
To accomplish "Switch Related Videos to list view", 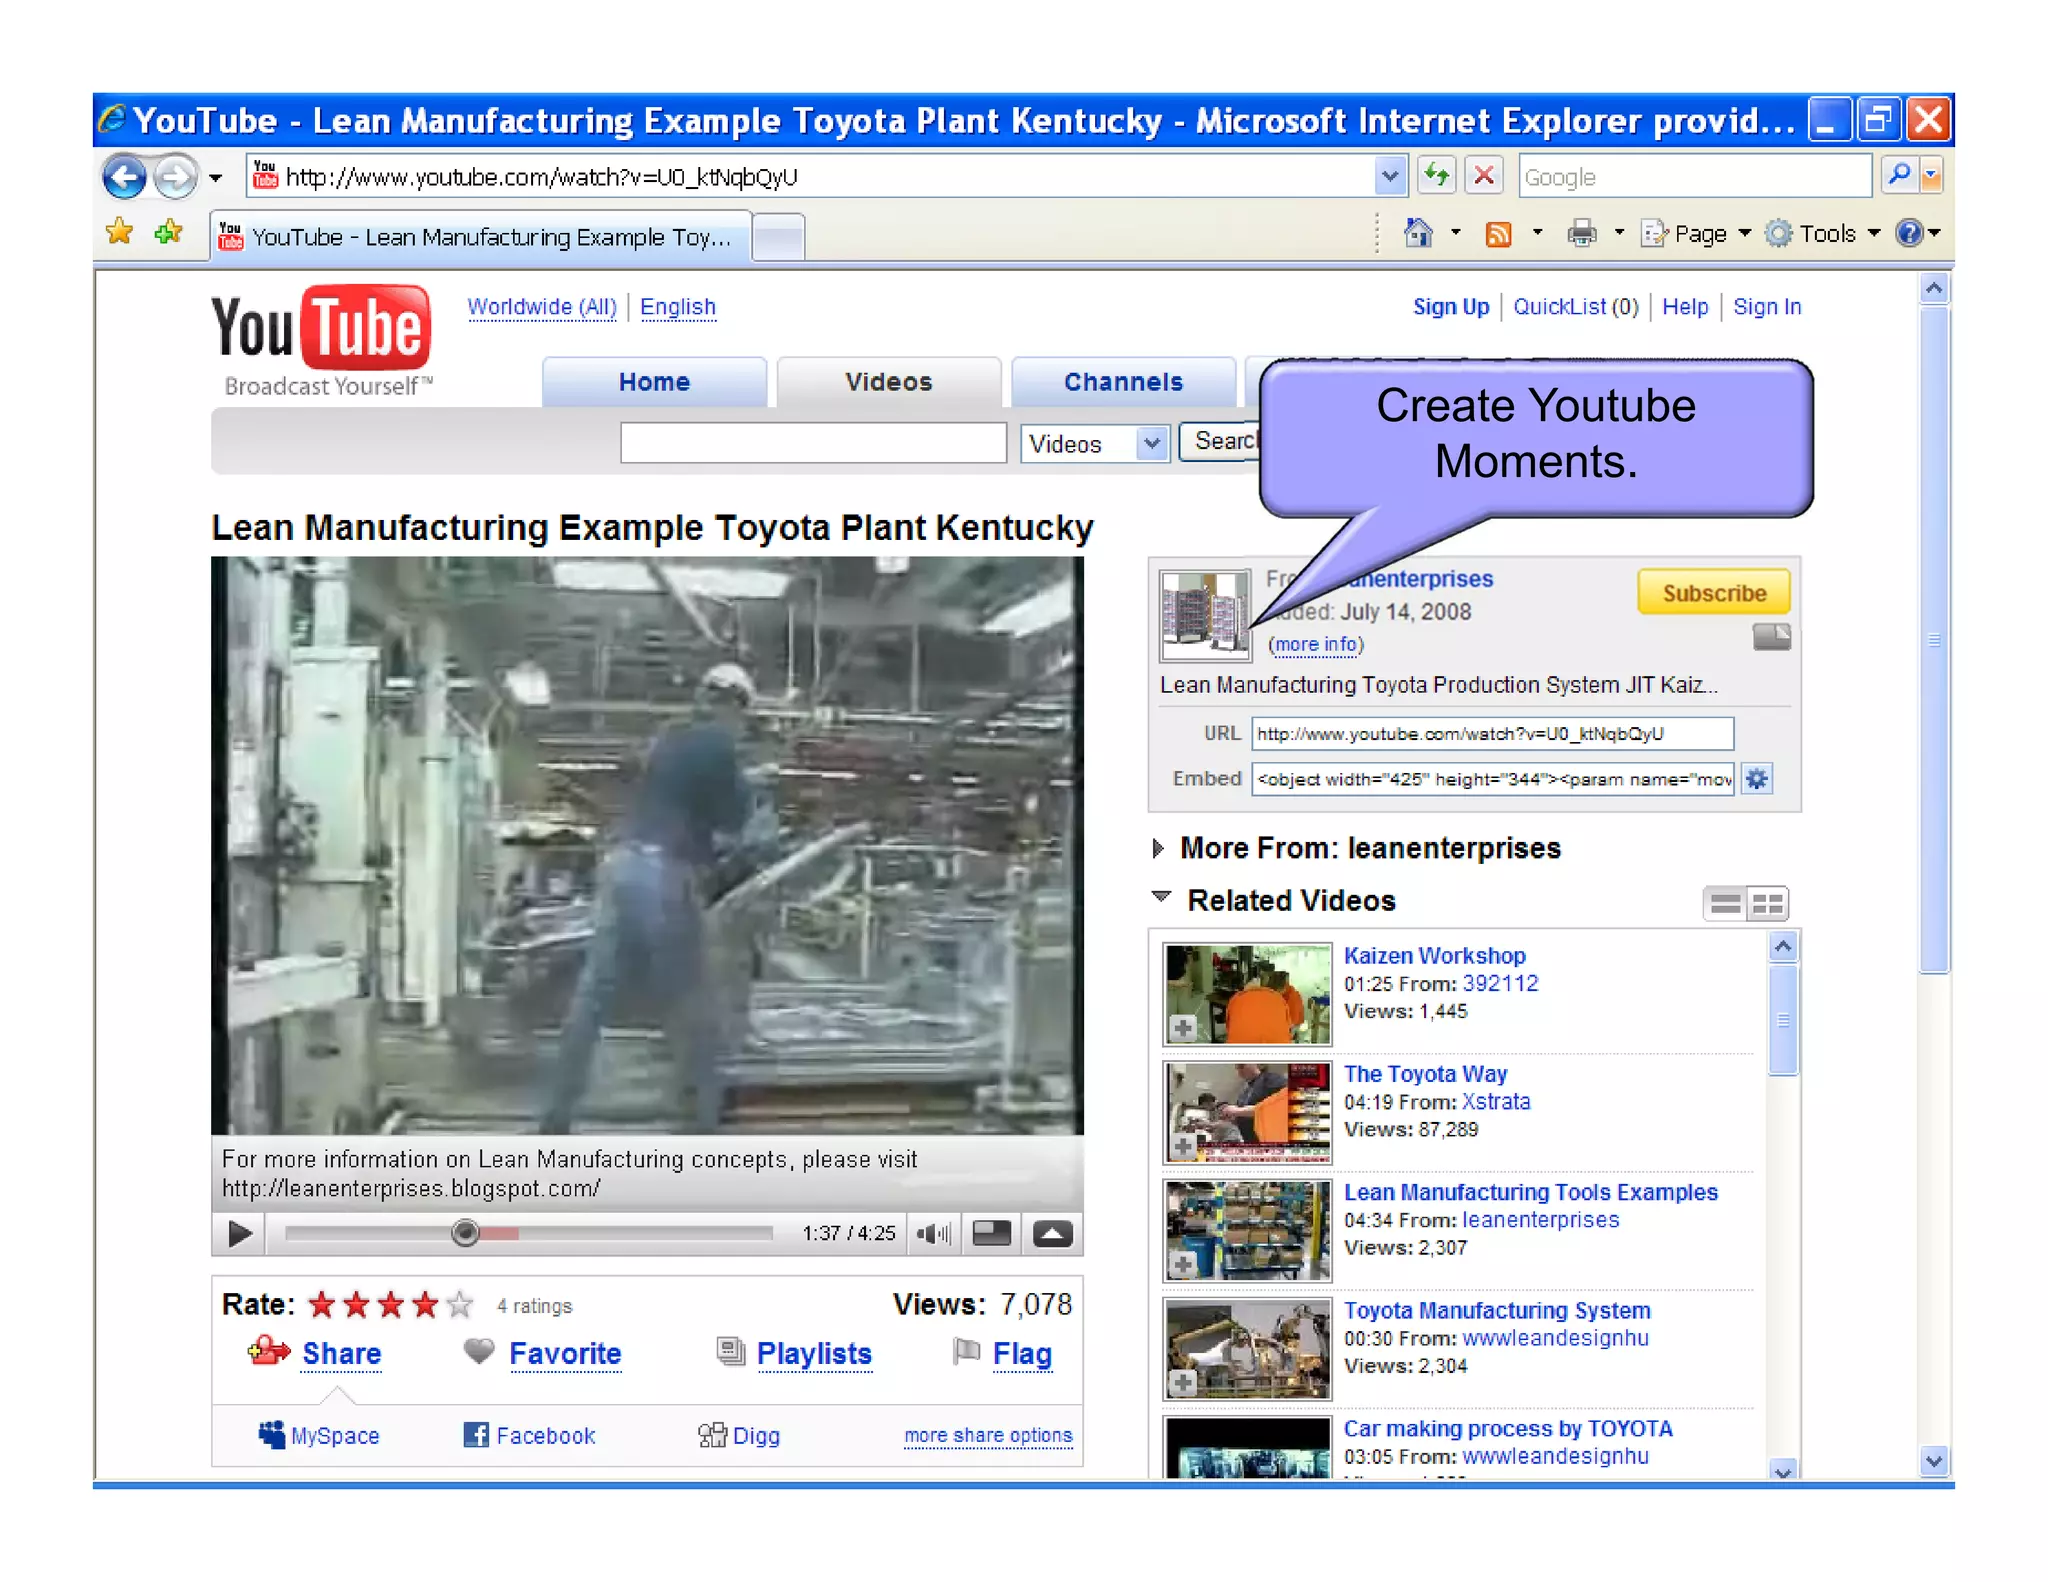I will point(1725,903).
